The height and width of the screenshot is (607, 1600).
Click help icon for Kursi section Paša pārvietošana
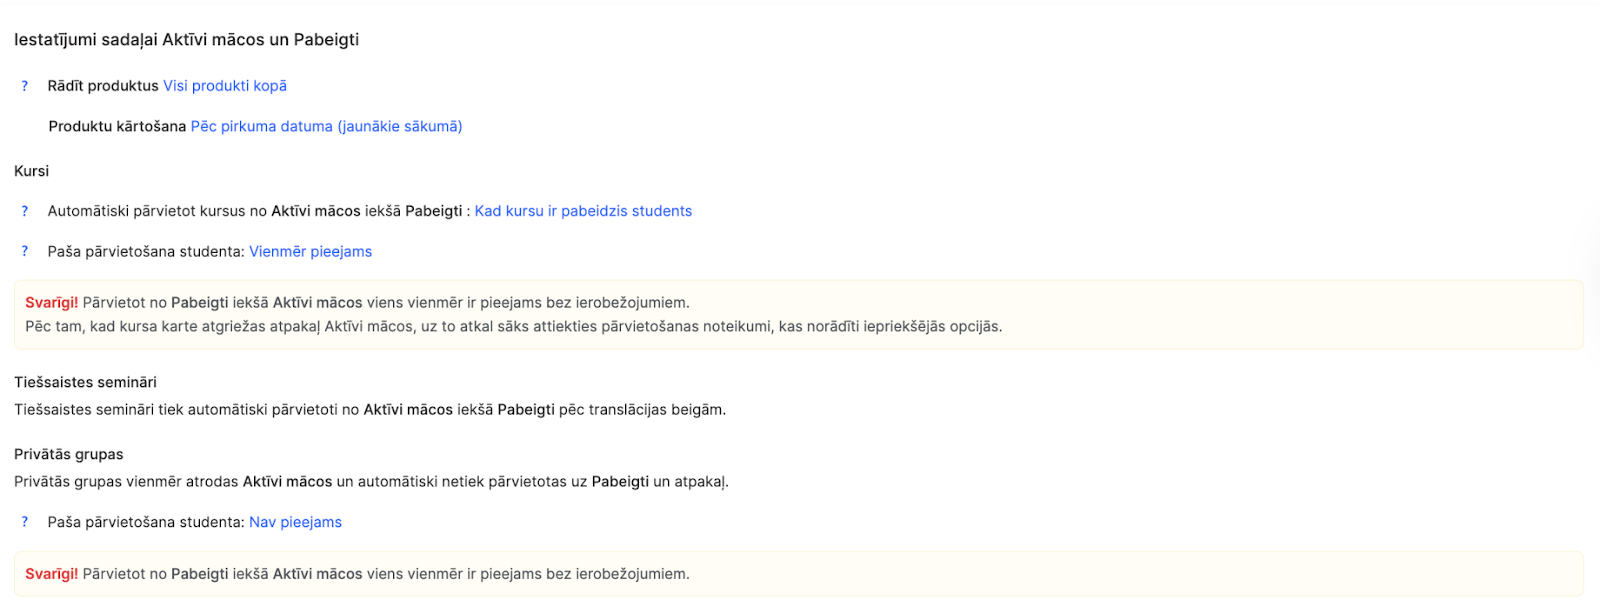25,252
